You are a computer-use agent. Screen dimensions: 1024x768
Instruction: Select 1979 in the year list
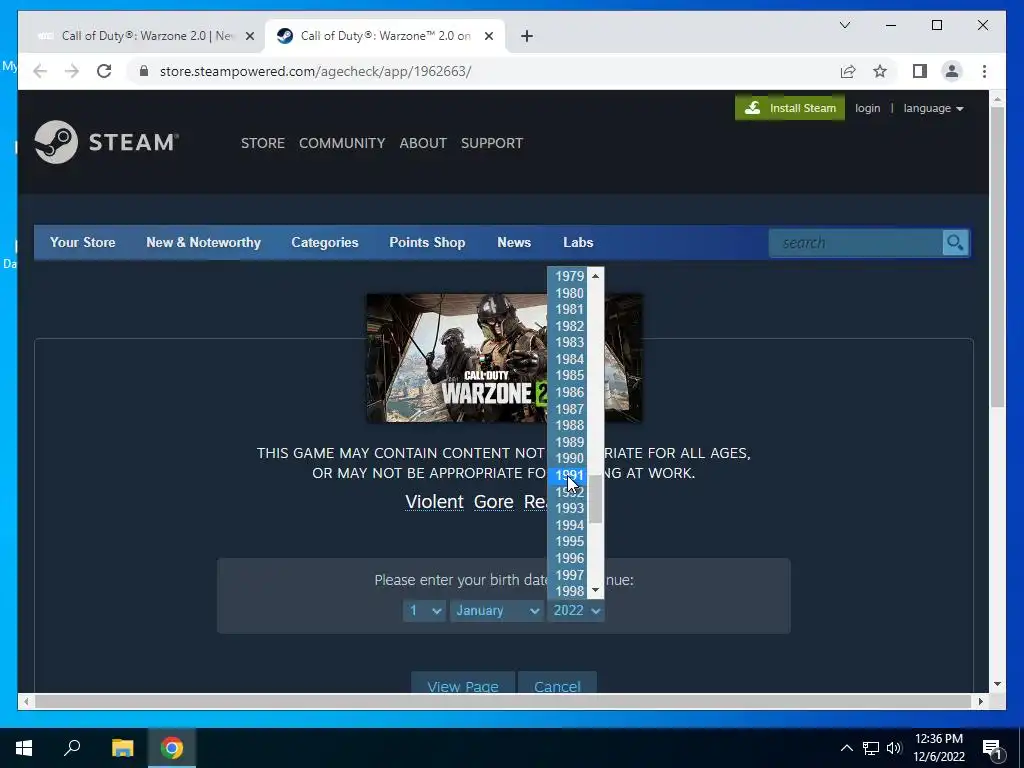click(569, 276)
